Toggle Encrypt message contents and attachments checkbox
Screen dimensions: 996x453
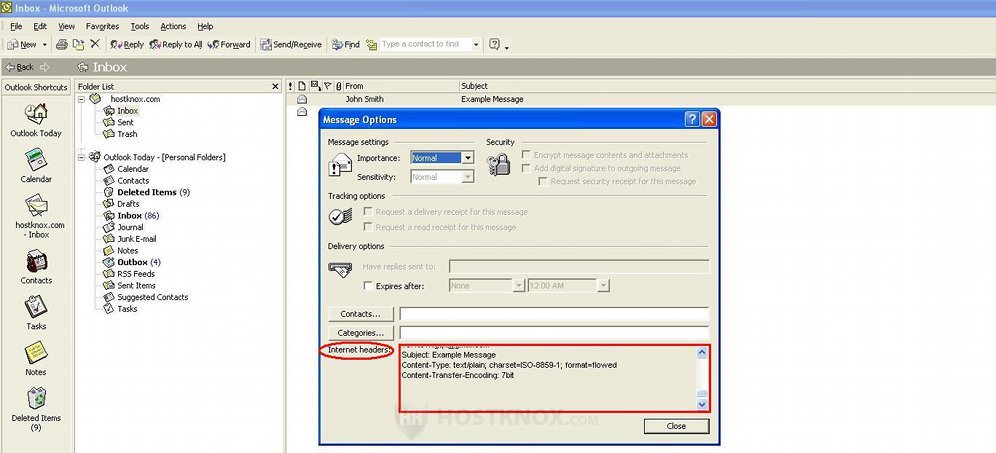[526, 154]
